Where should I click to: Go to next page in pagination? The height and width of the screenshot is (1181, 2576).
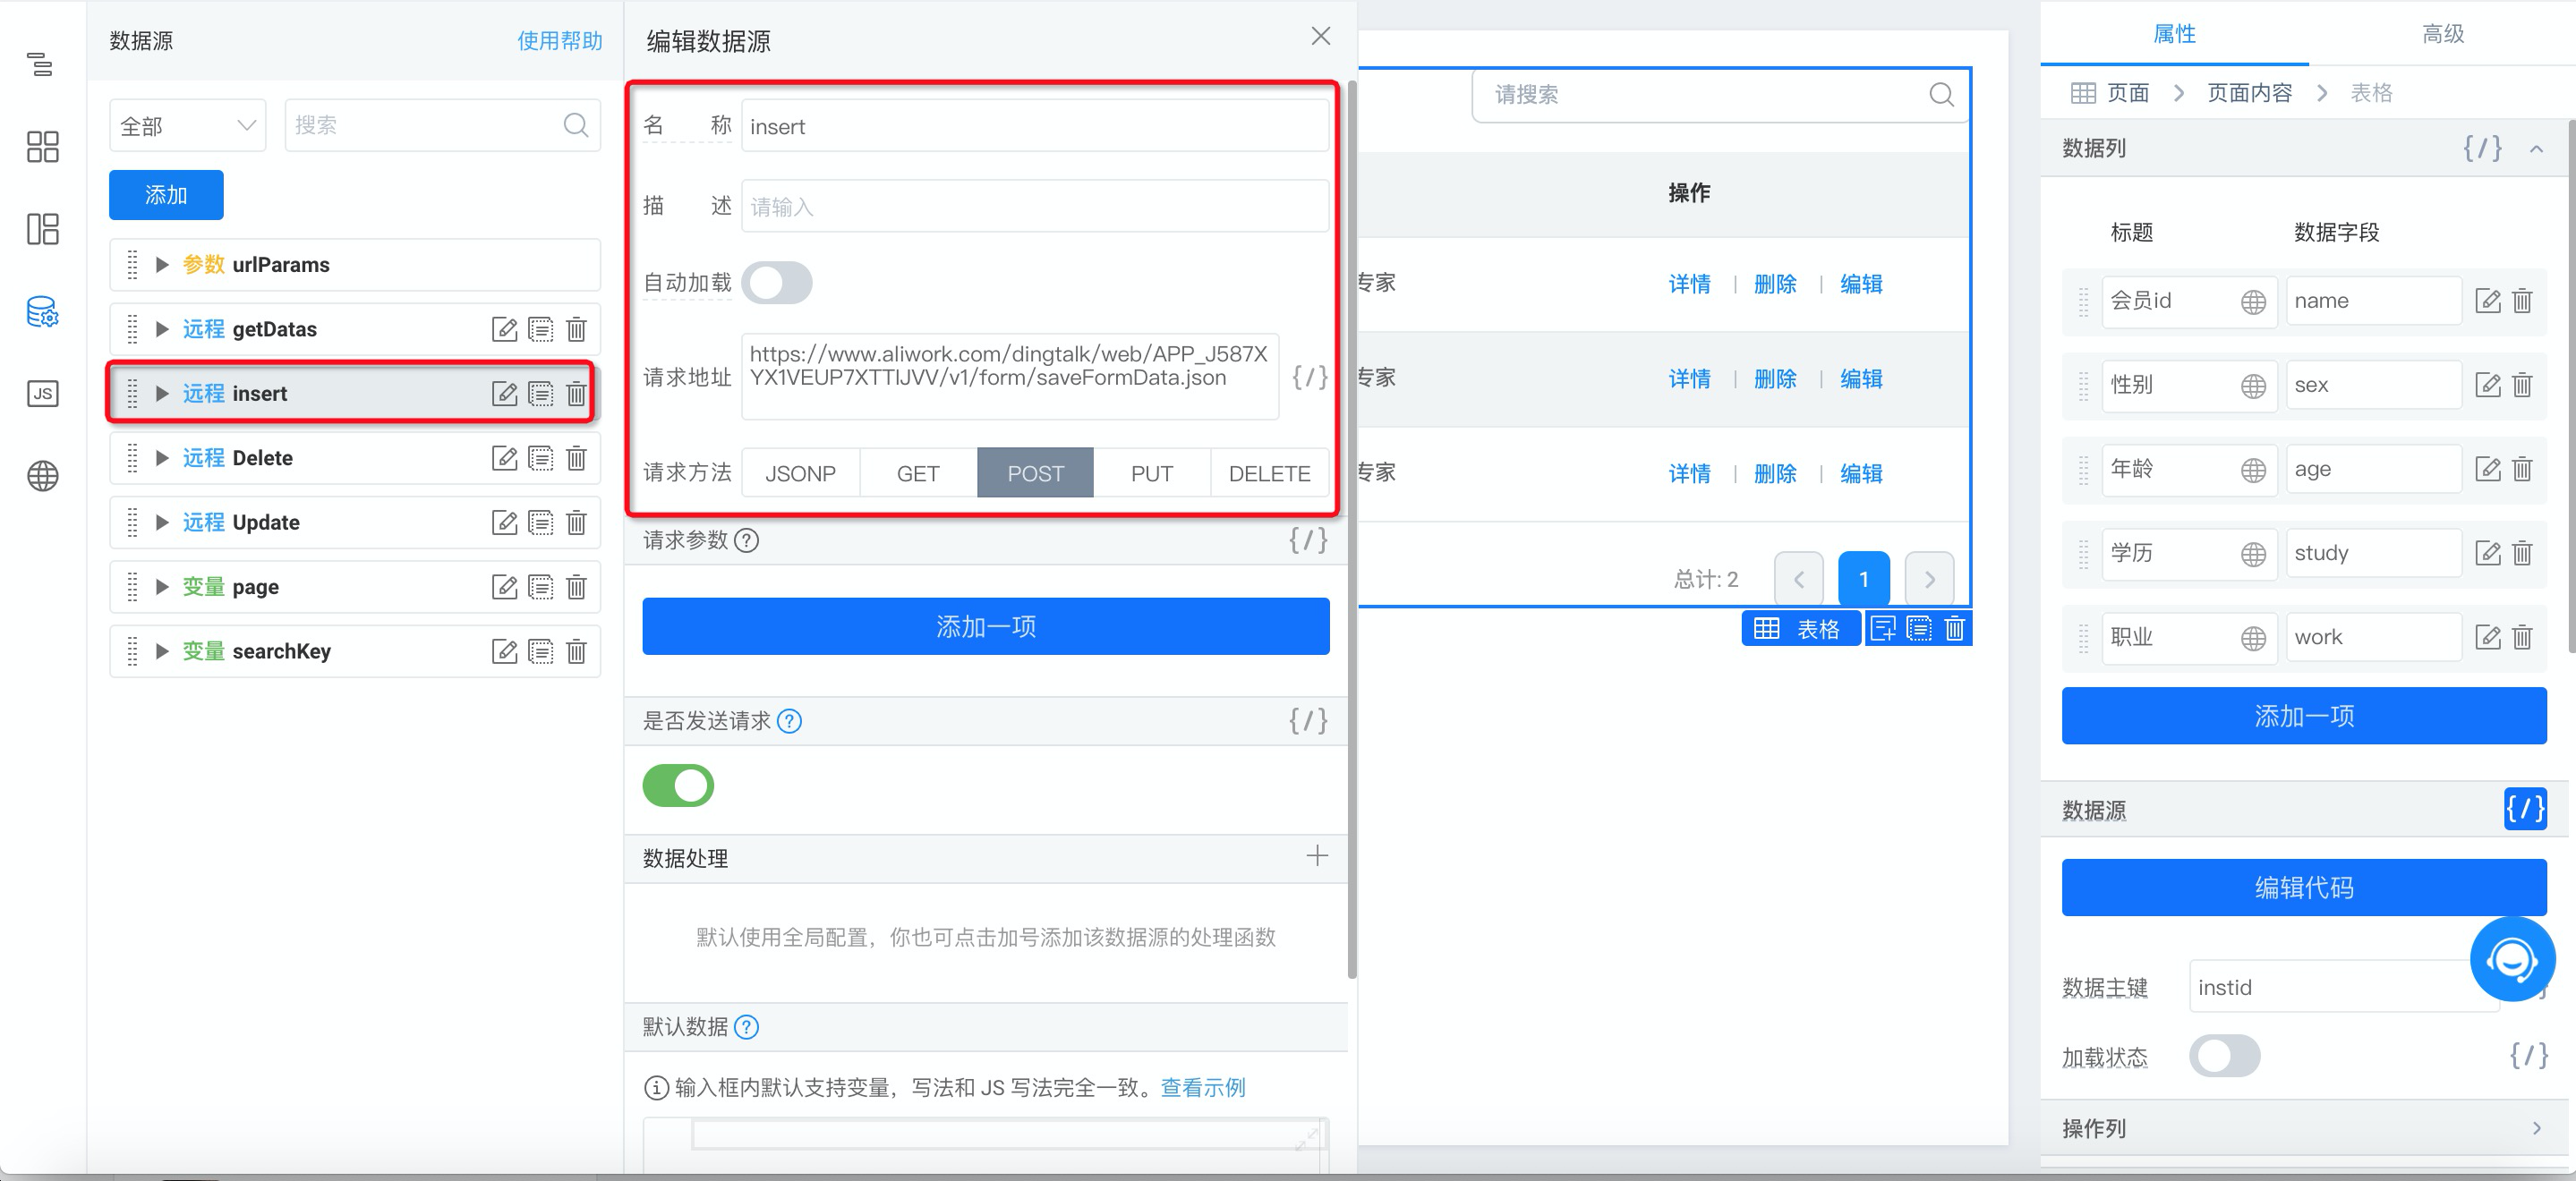tap(1929, 579)
